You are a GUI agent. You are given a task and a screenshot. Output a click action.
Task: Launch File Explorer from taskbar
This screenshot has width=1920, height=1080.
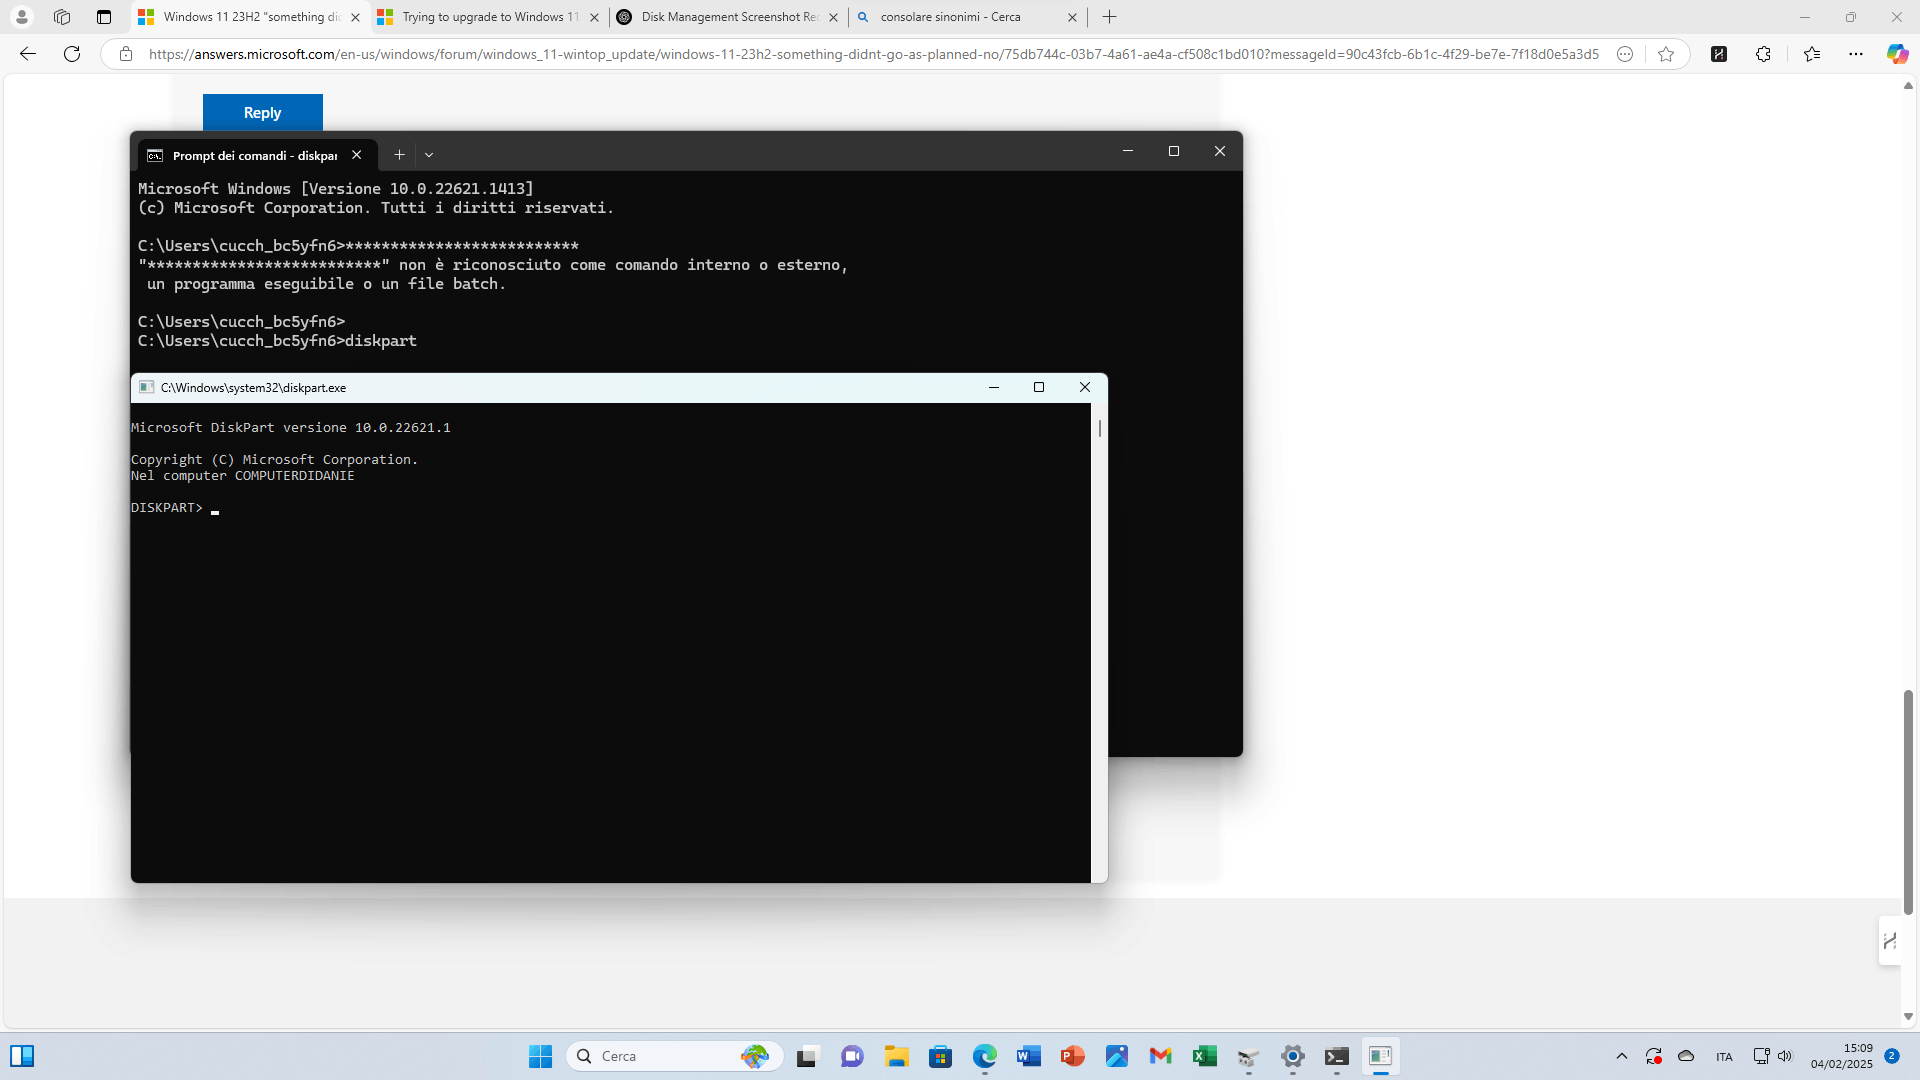pyautogui.click(x=896, y=1056)
